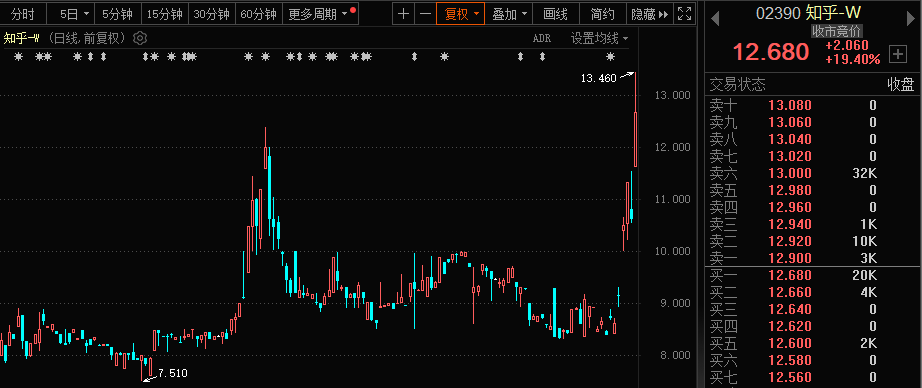This screenshot has height=388, width=922.
Task: Add stock to watchlist with plus box
Action: coord(898,55)
